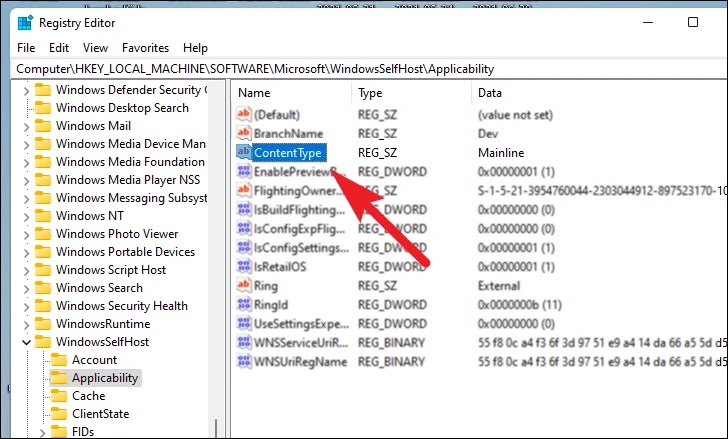This screenshot has height=439, width=728.
Task: Select the ContentType value name
Action: [288, 153]
